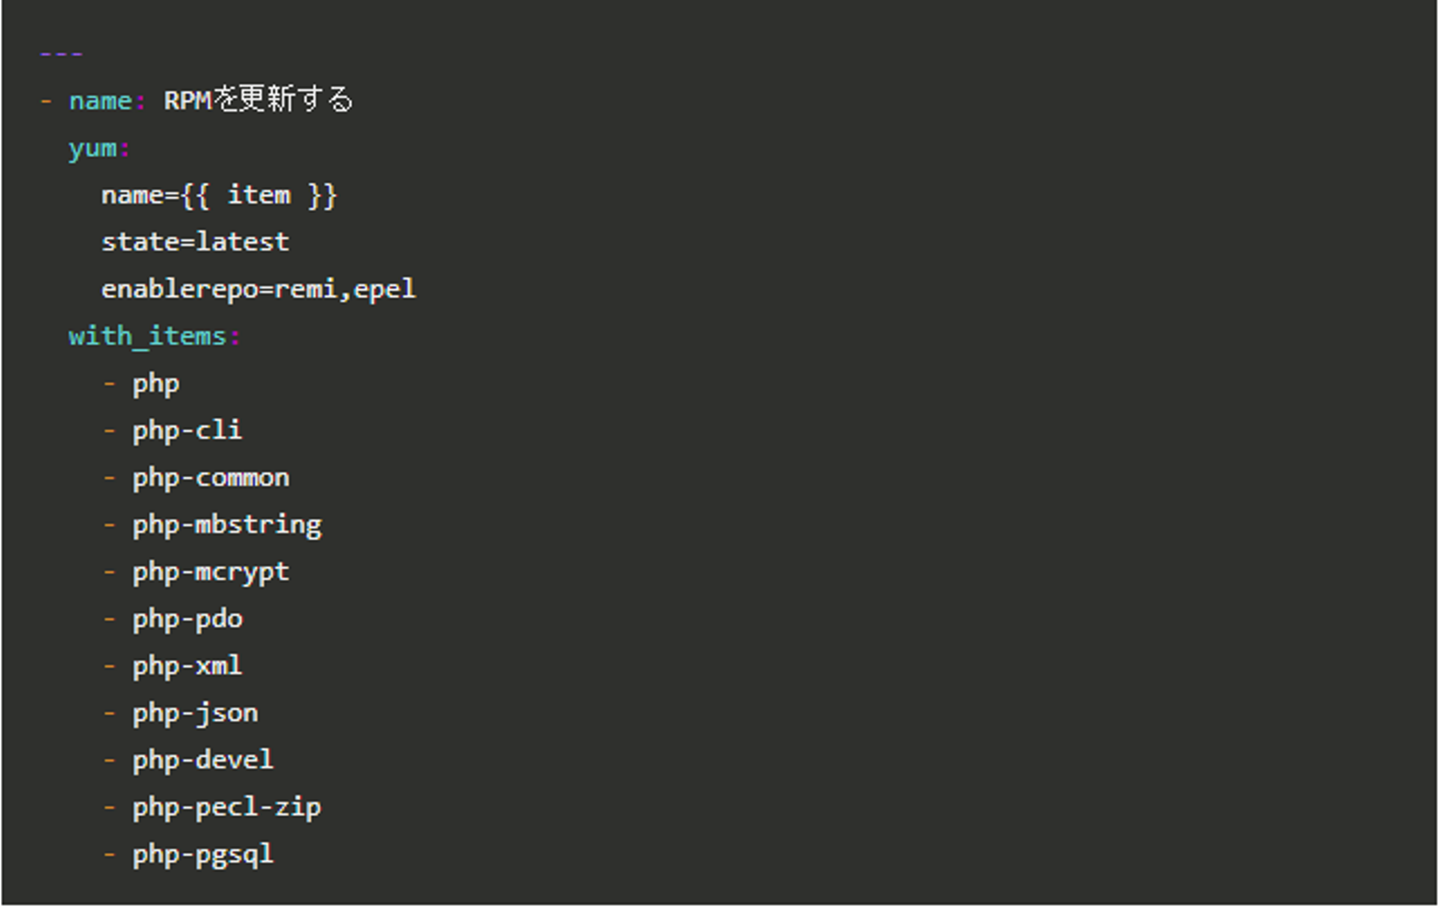Click the 'php-mcrypt' package name

(x=211, y=572)
